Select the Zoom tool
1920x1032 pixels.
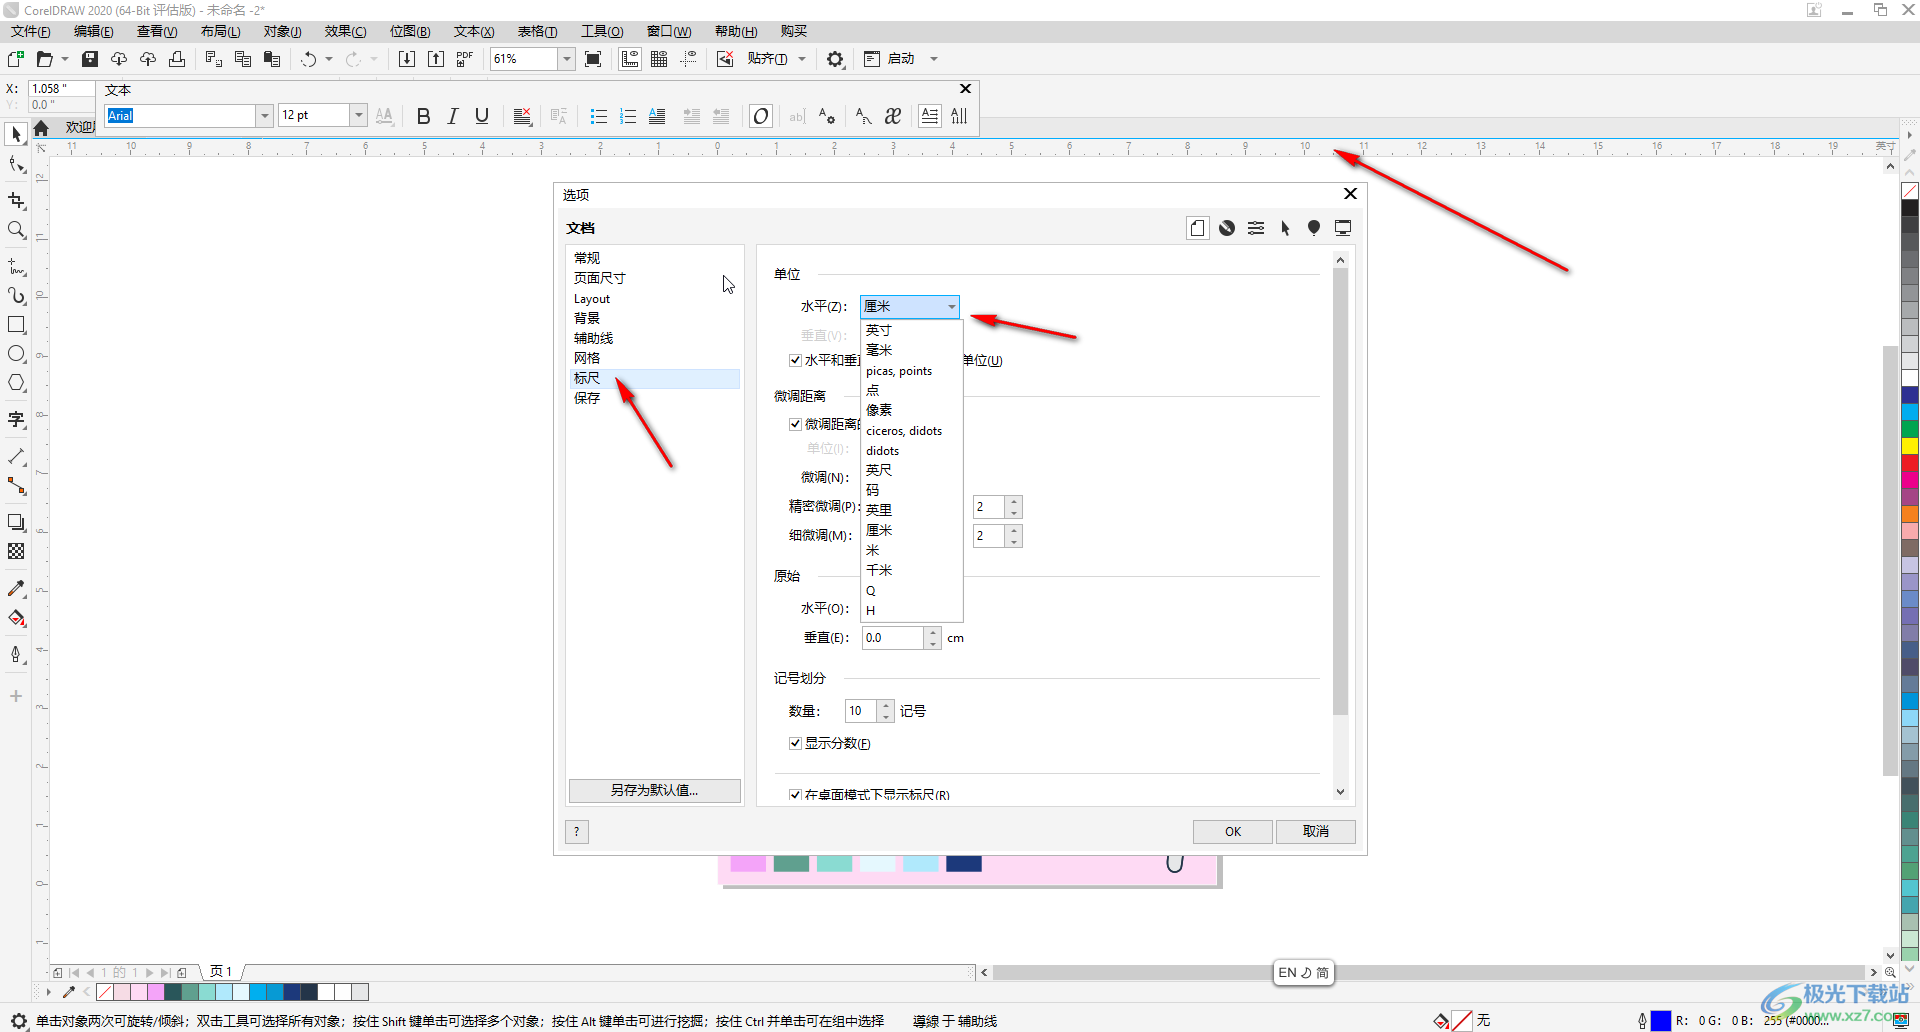(16, 230)
